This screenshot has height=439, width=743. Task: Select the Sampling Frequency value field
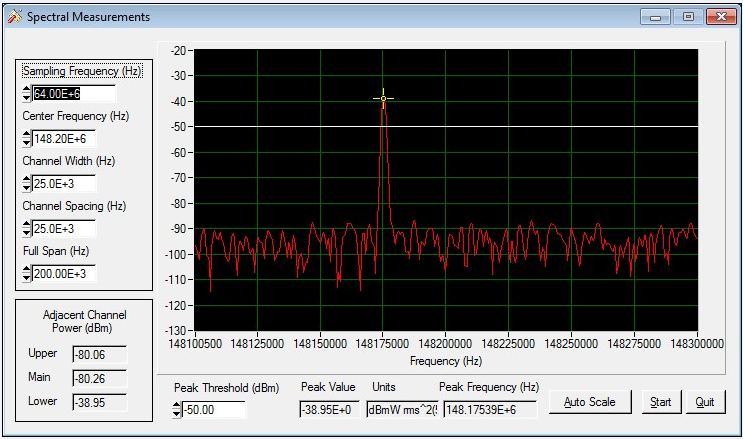pos(73,94)
